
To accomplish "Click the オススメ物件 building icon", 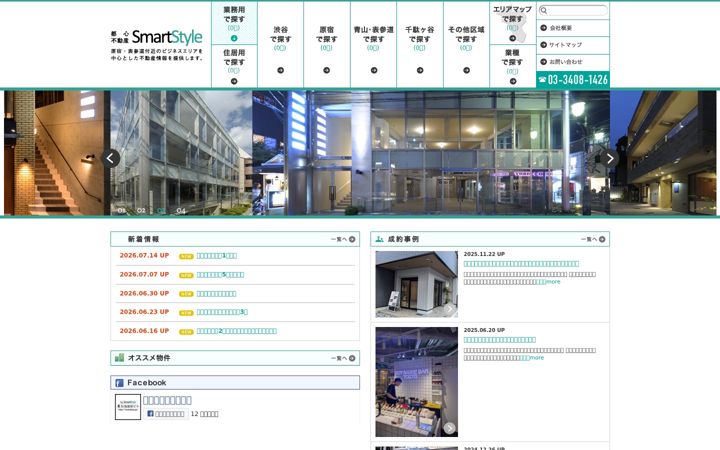I will point(119,358).
